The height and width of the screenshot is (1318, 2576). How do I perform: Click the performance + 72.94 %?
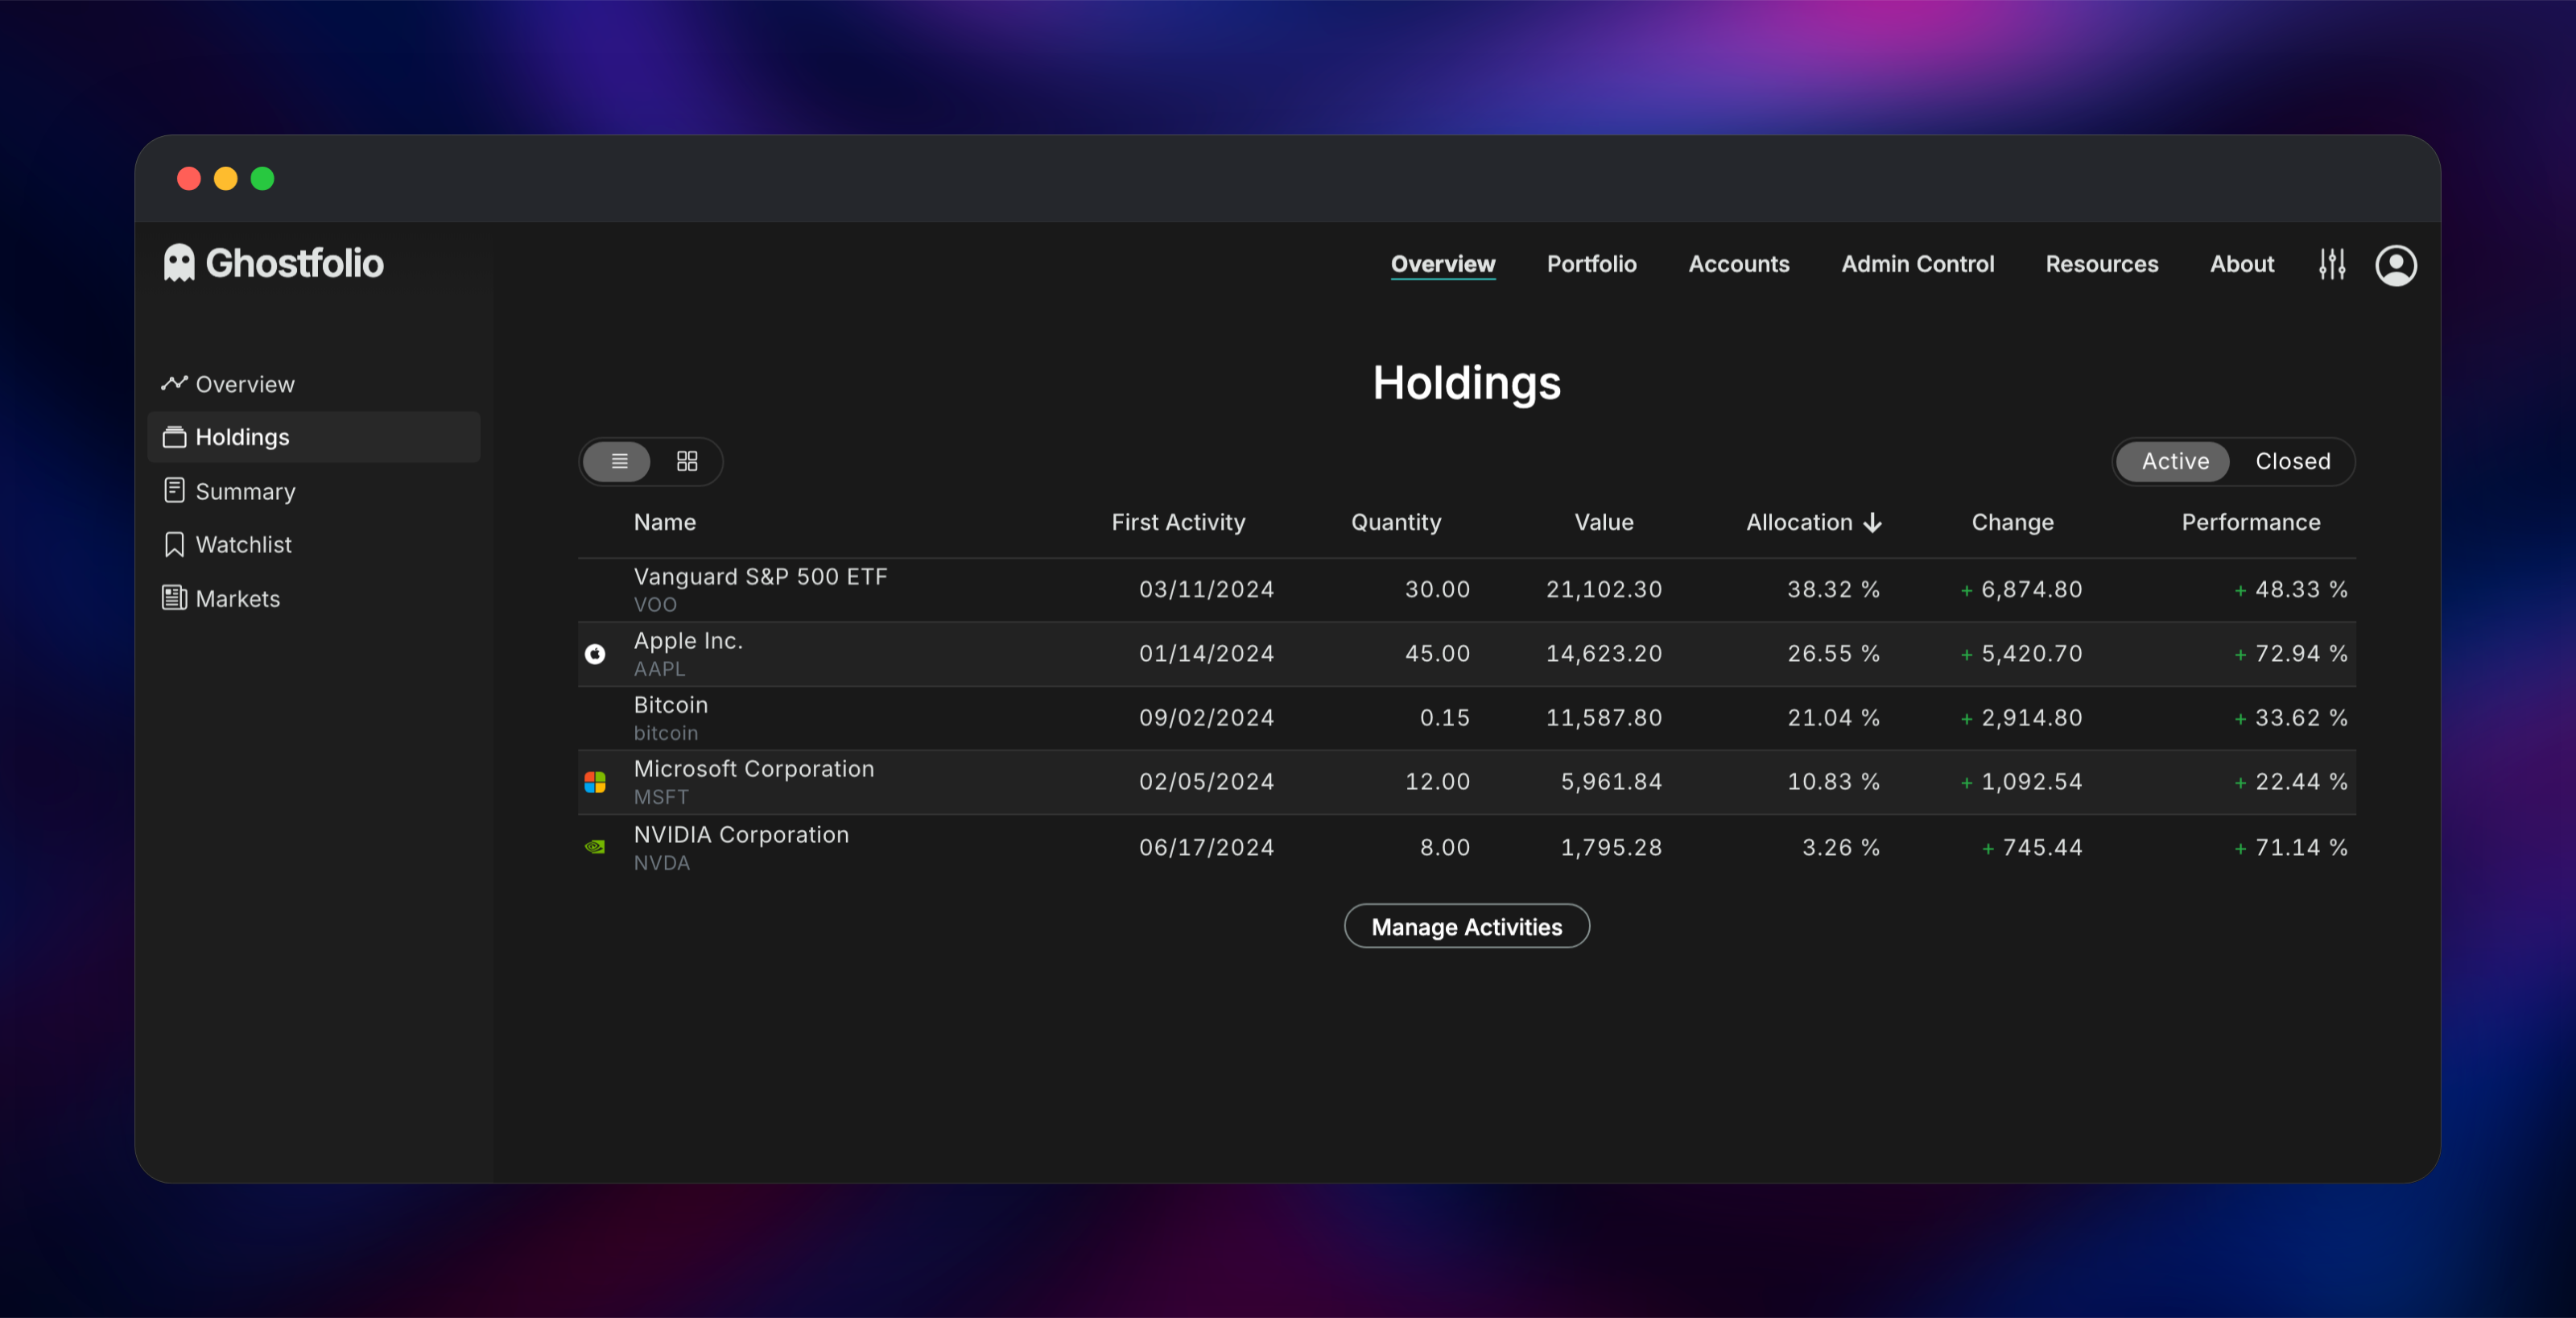[x=2291, y=654]
